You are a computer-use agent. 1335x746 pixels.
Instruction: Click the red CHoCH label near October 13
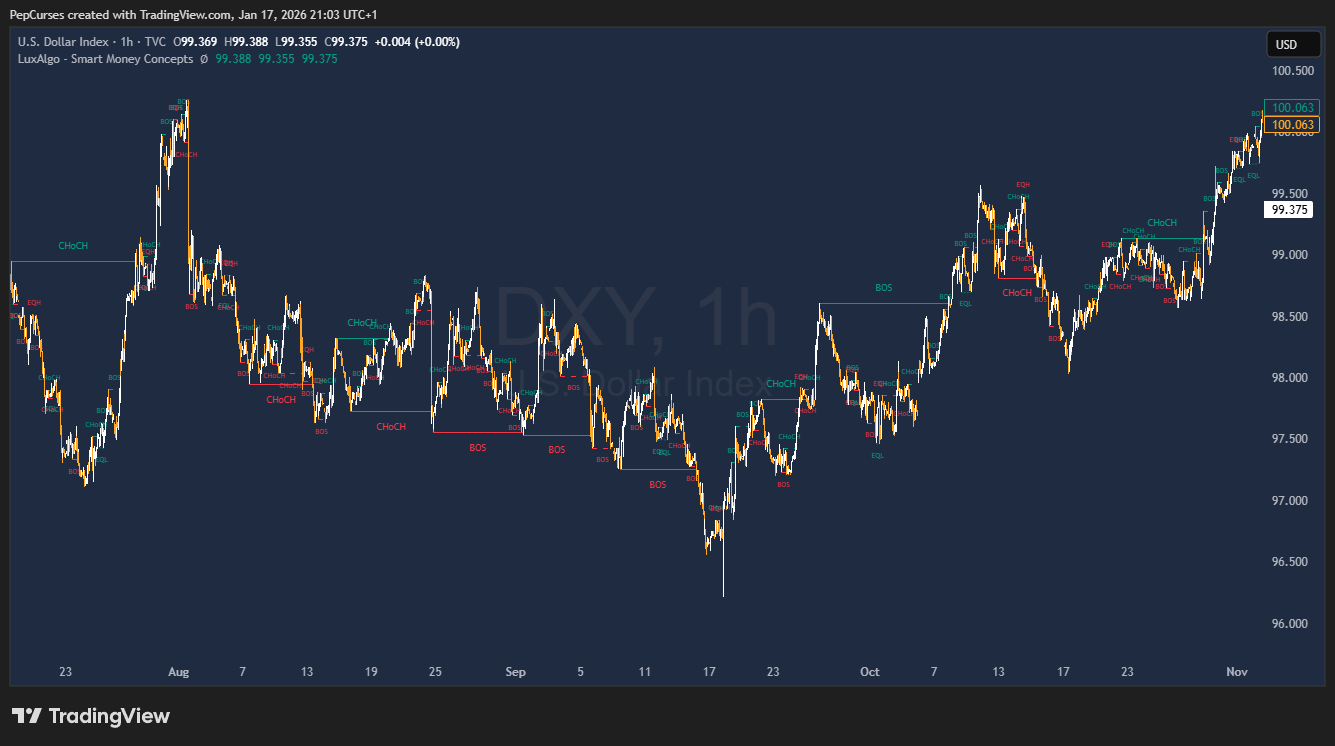1016,293
